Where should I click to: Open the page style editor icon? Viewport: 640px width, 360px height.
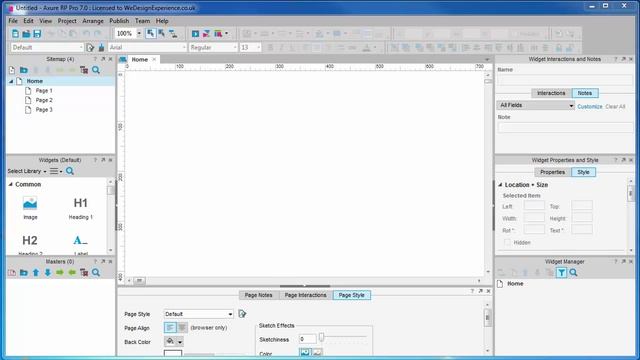(242, 314)
